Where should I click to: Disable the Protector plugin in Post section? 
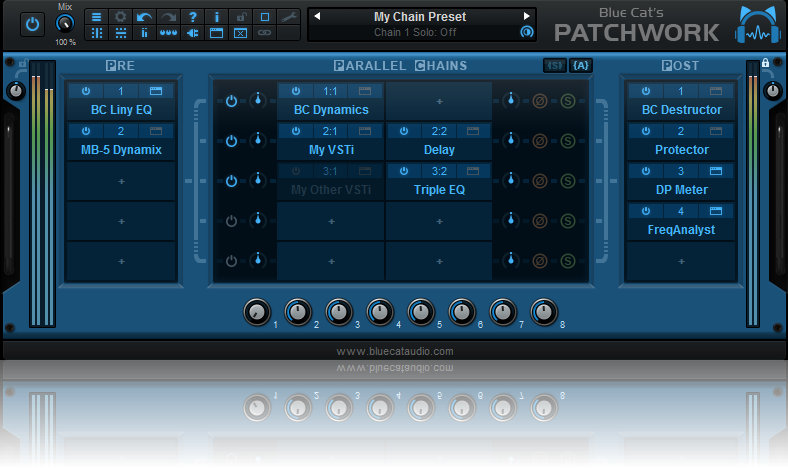click(x=645, y=131)
